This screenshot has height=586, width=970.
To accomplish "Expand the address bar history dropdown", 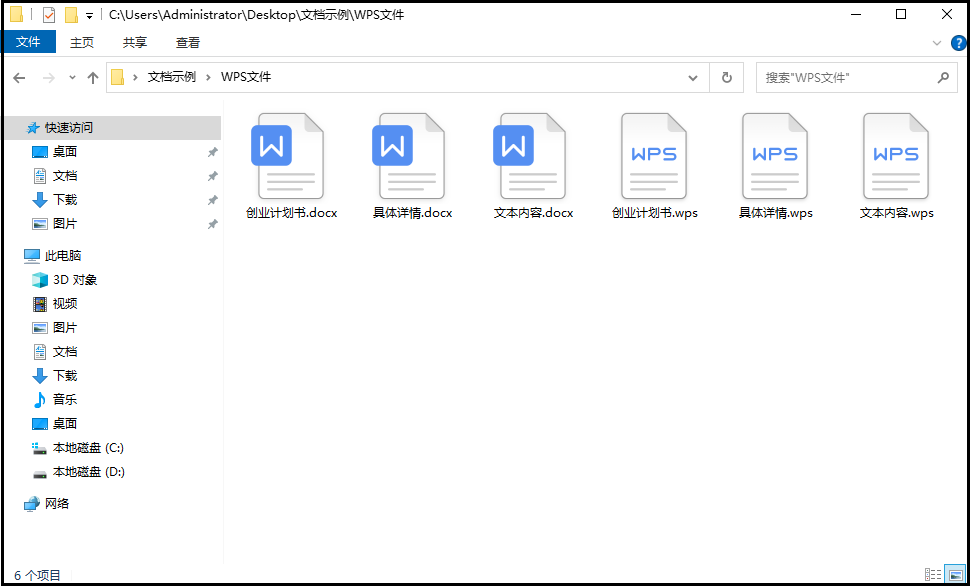I will point(693,77).
